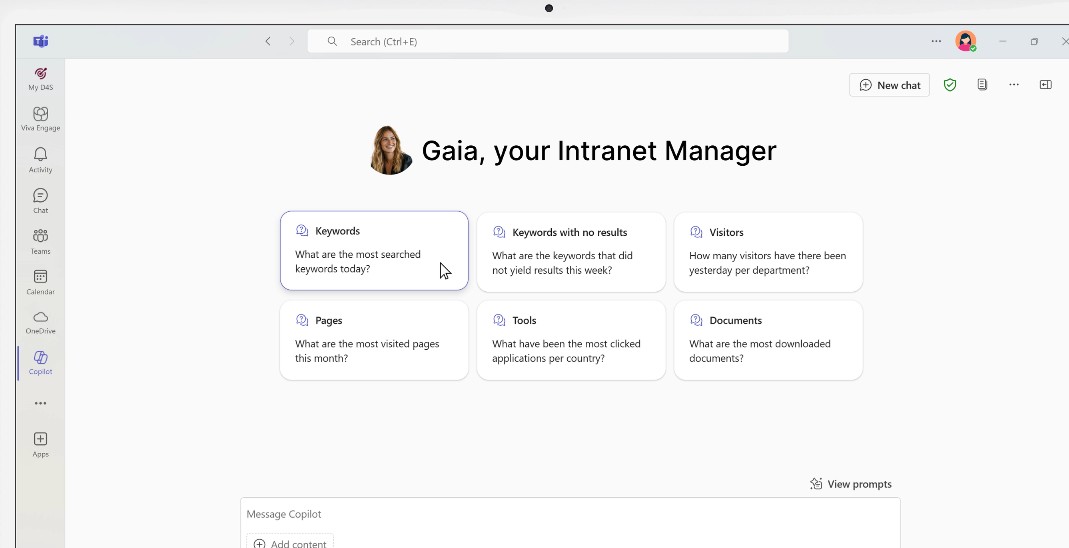Expand more apps ellipsis in sidebar

[x=40, y=404]
